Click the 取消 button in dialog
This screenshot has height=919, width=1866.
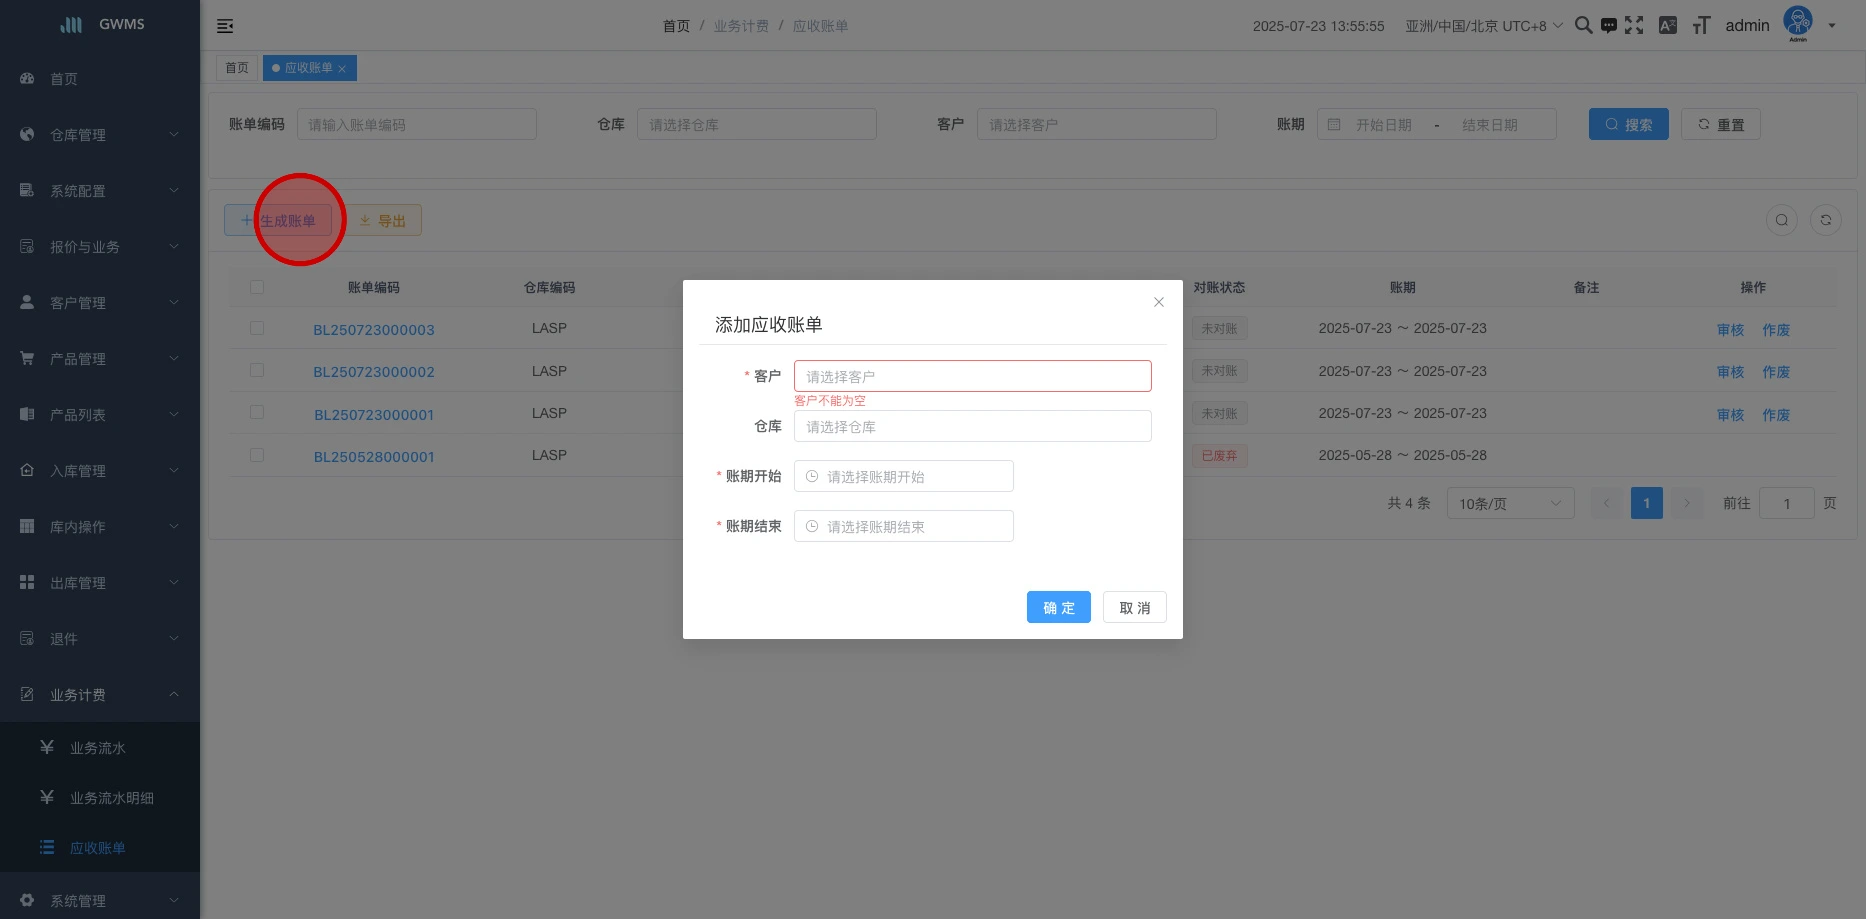pyautogui.click(x=1134, y=607)
